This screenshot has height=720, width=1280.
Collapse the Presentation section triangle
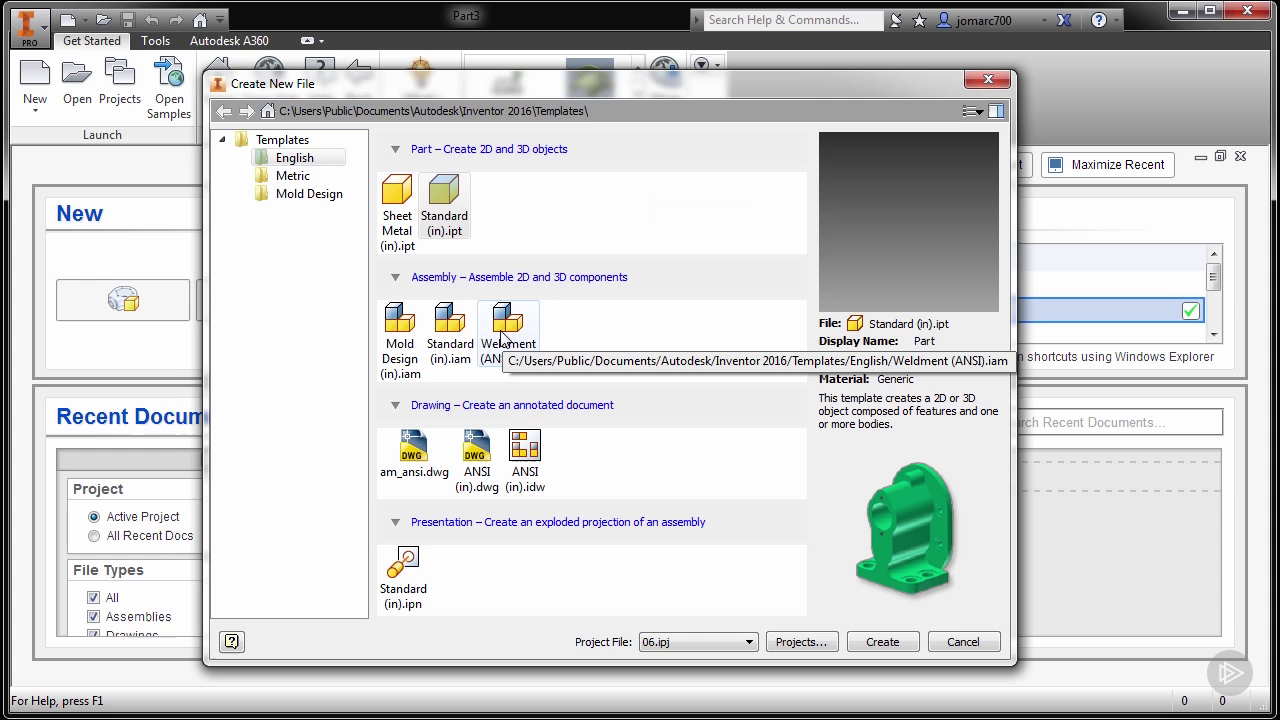[x=395, y=522]
